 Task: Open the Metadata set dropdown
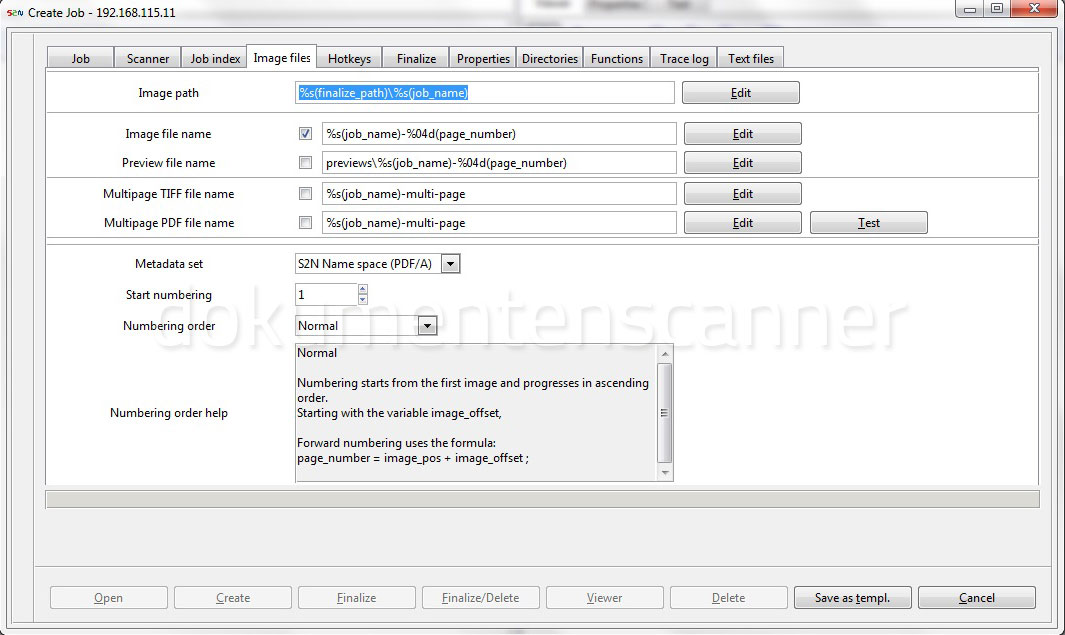(450, 264)
